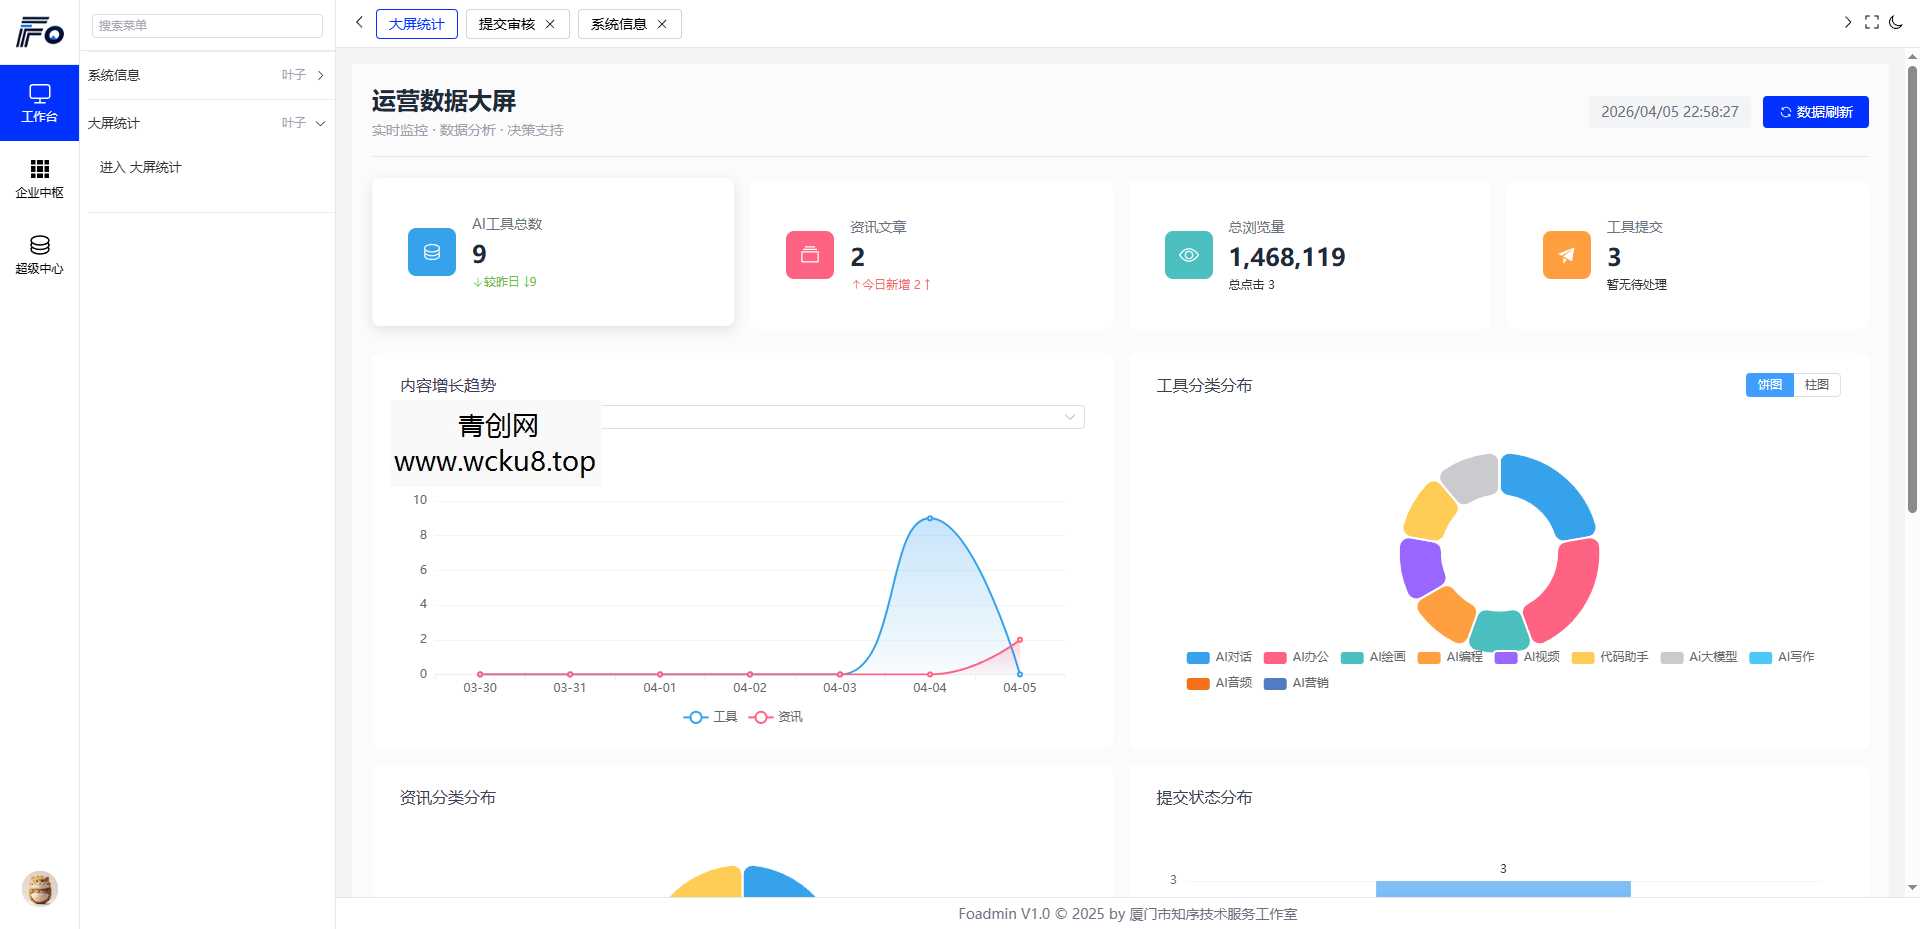Open 进入 大屏统计 from the sidebar
Screen dimensions: 1920x929
click(140, 167)
